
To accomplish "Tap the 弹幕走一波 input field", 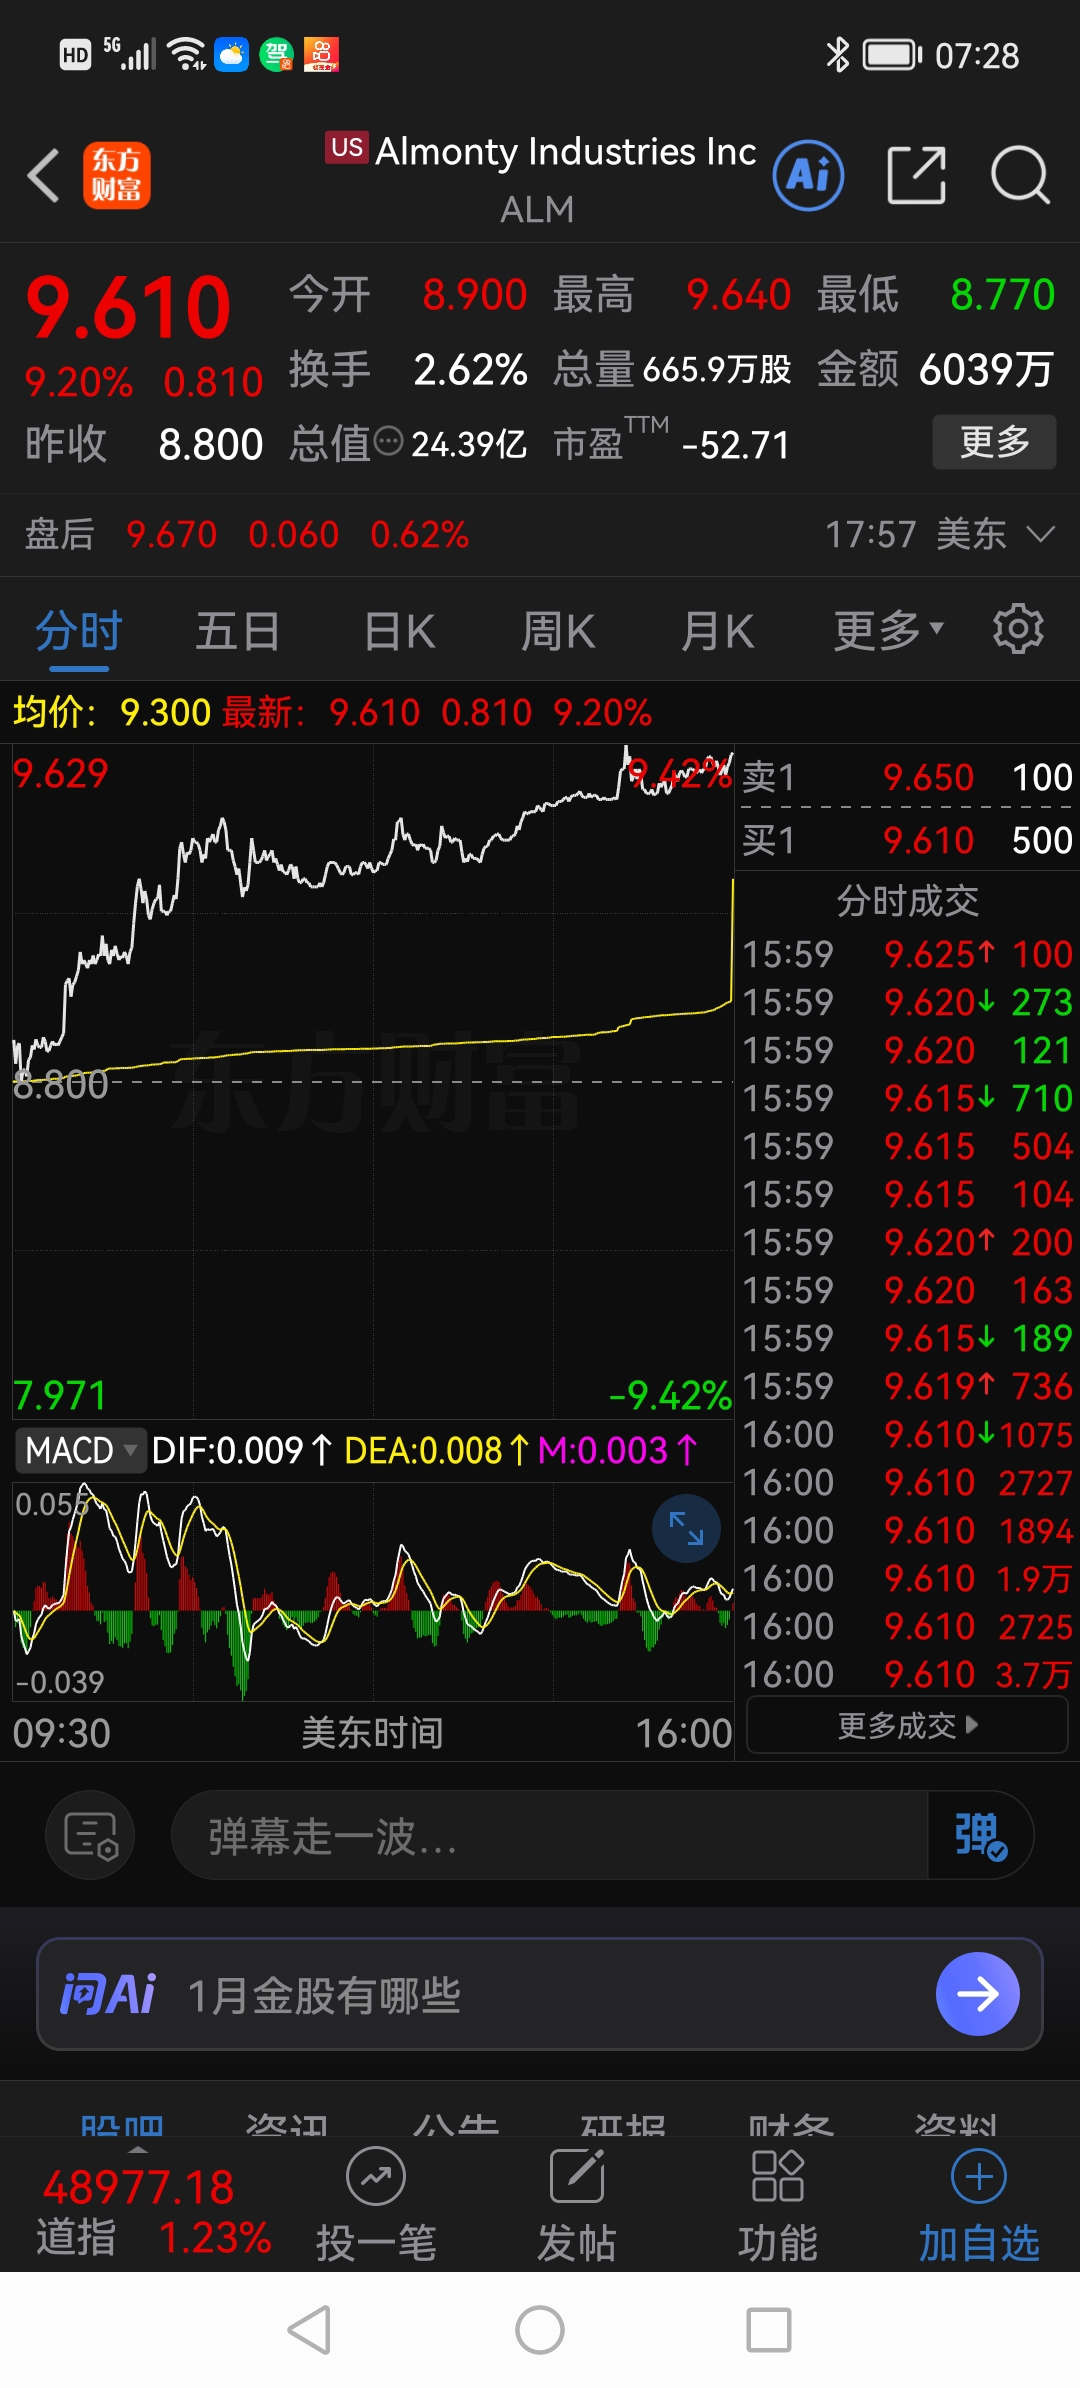I will point(550,1835).
